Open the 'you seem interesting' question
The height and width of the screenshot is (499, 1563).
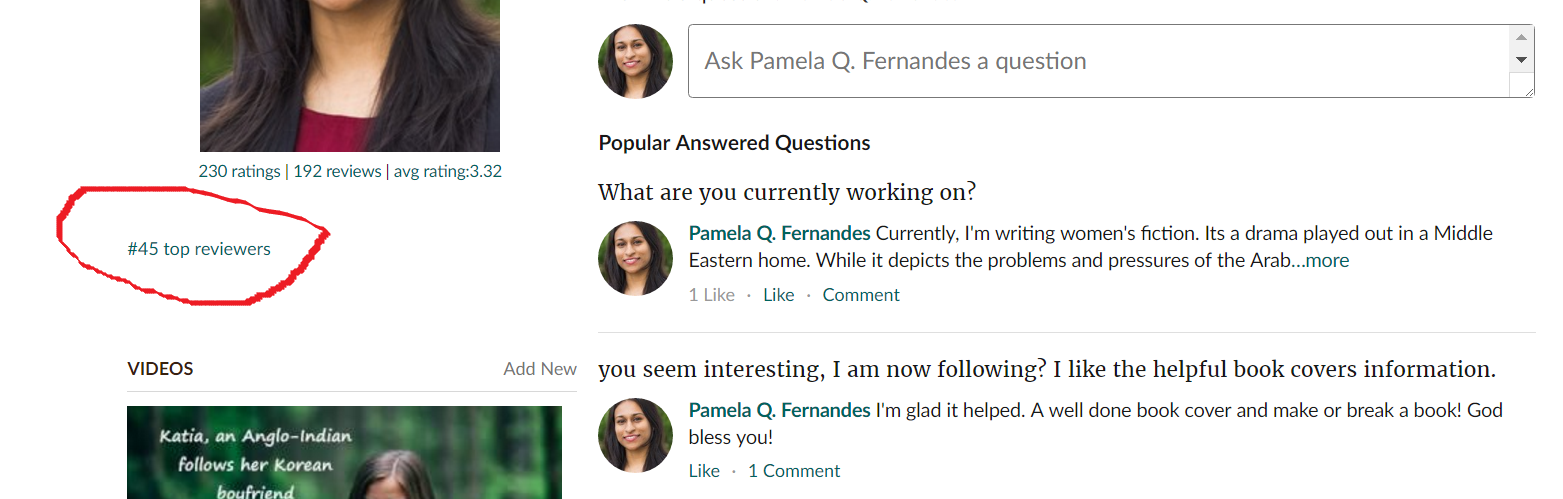tap(1046, 369)
